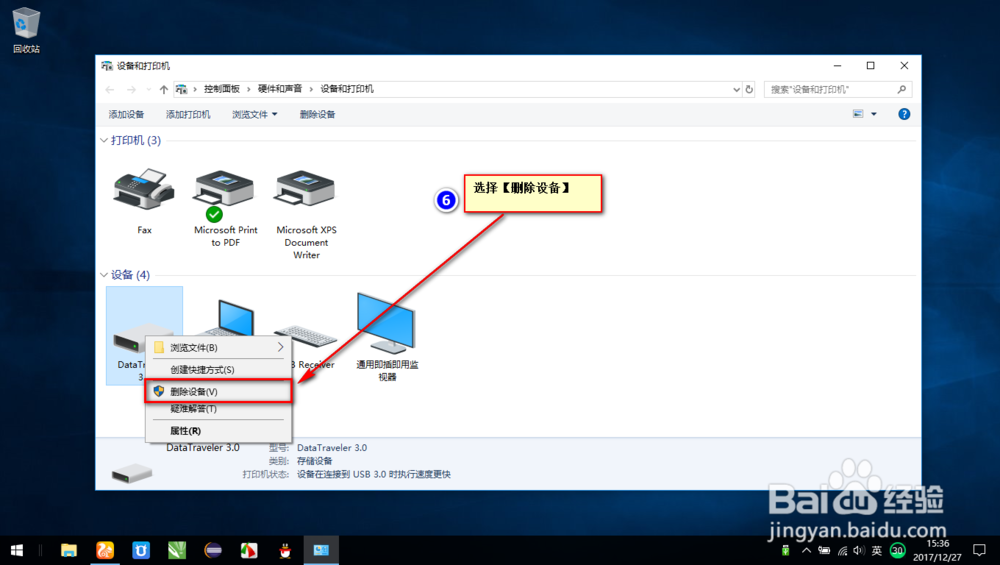The width and height of the screenshot is (1000, 565).
Task: Click the back navigation arrow
Action: (110, 89)
